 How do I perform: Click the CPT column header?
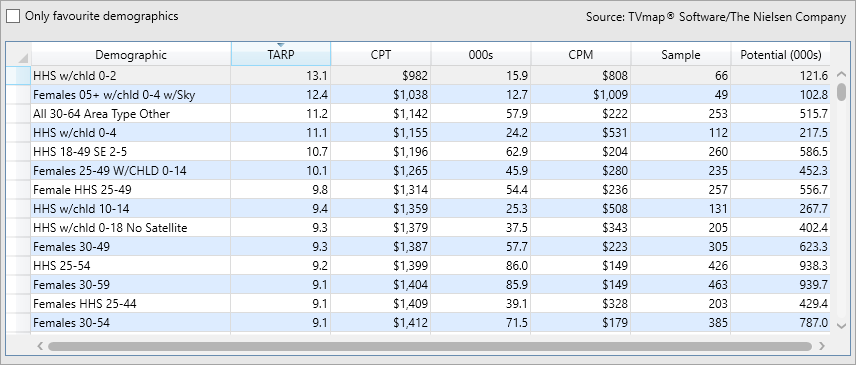381,55
